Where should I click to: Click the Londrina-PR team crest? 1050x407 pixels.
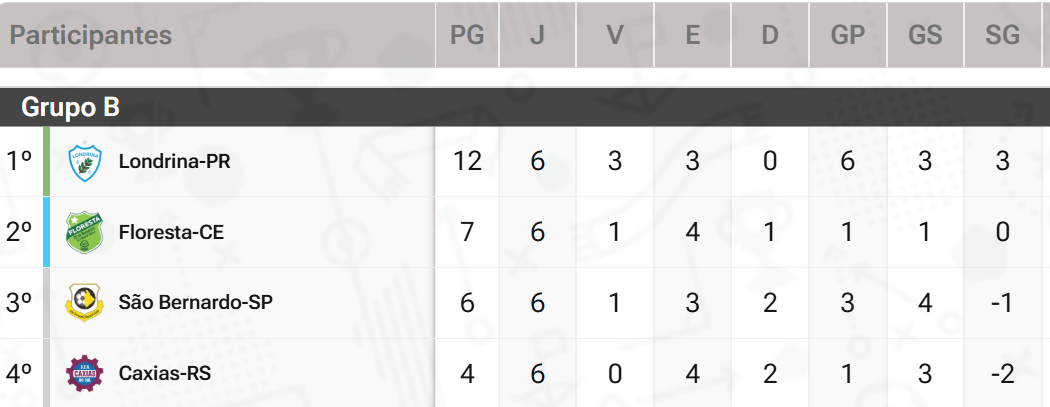click(83, 162)
